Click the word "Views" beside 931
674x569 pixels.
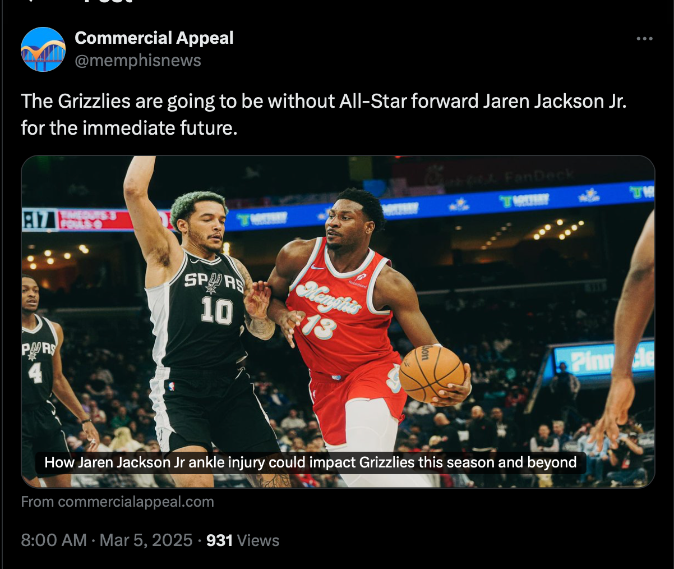[x=258, y=540]
